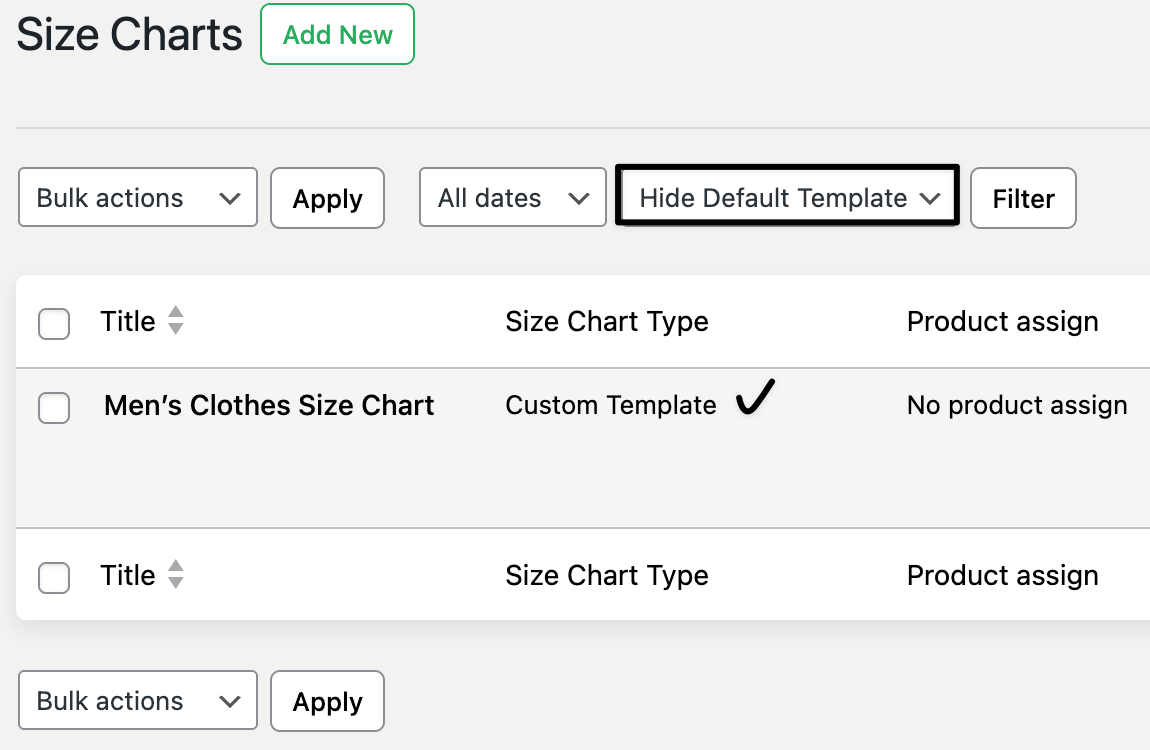The width and height of the screenshot is (1150, 750).
Task: Click the chevron on Hide Default Template
Action: (x=931, y=197)
